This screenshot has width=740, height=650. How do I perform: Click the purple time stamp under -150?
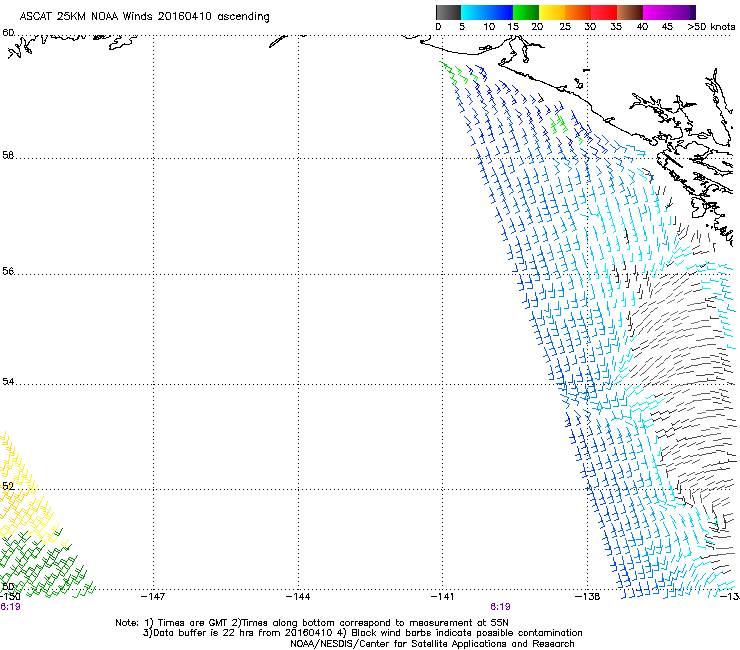point(10,607)
